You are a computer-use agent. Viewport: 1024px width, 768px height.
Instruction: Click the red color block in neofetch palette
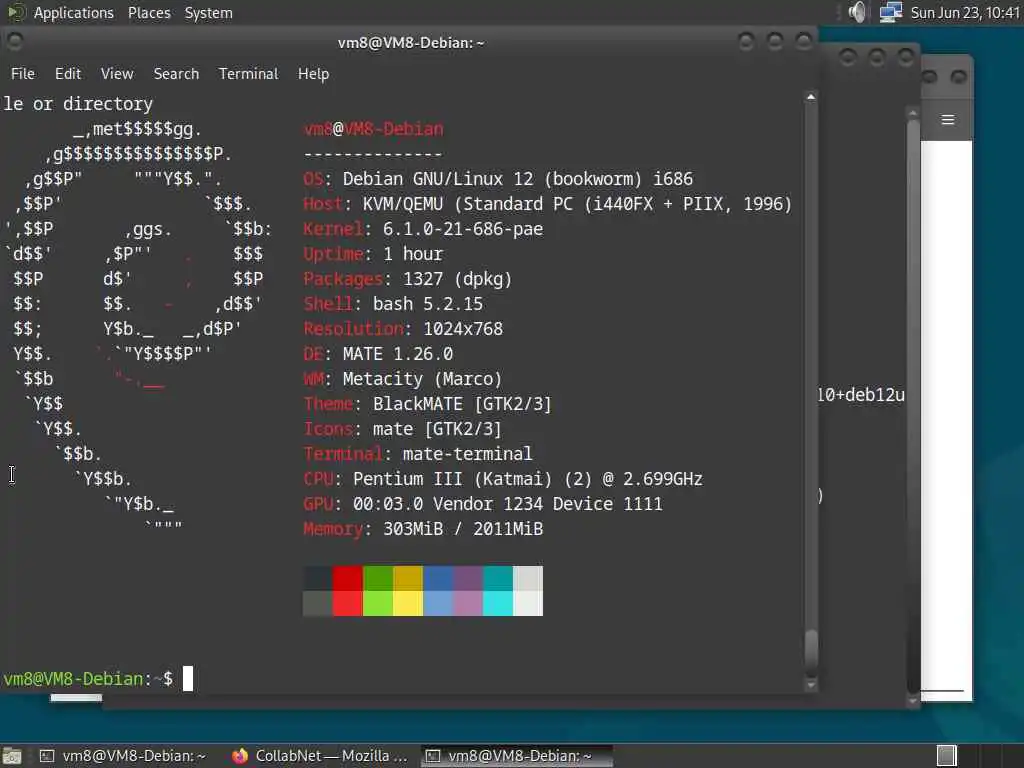(347, 591)
